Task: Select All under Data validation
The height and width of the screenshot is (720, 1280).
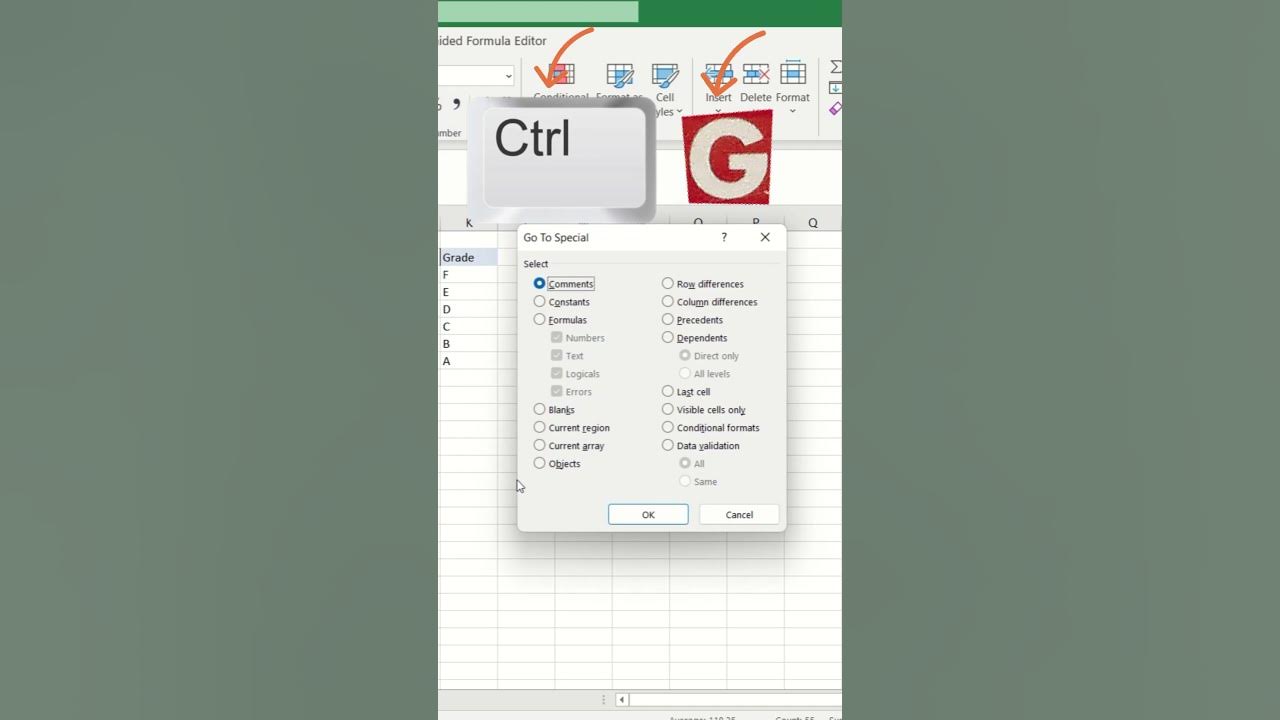Action: coord(685,464)
